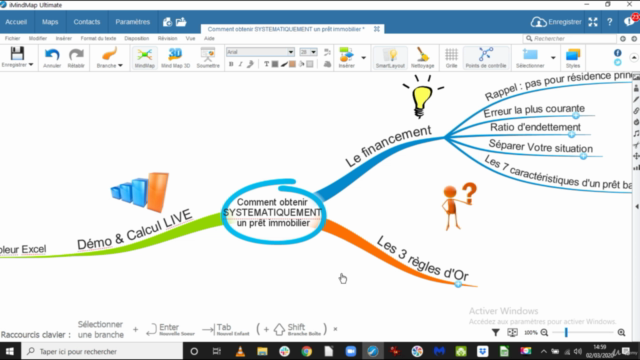Switch to MindMap view

[x=144, y=57]
